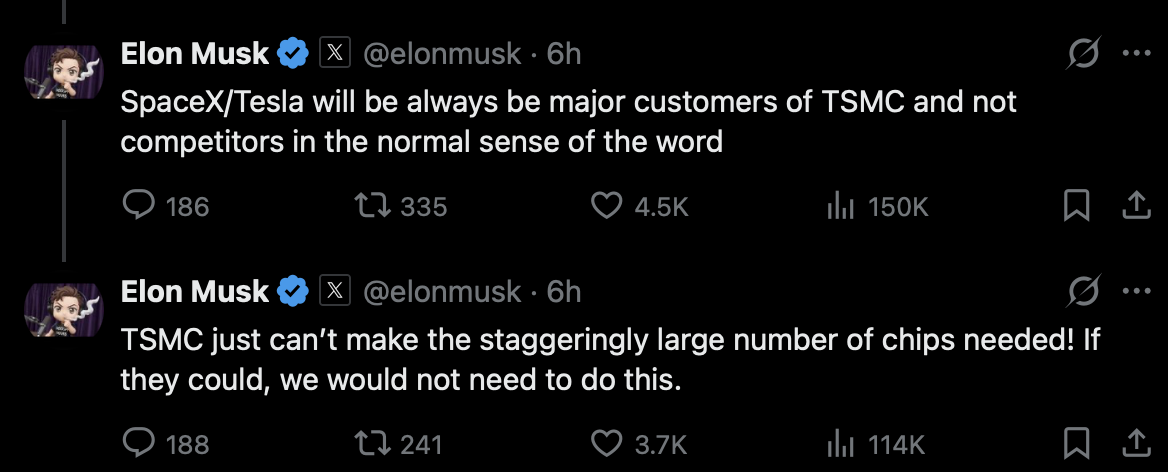View analytics for the 114K views tweet
The image size is (1168, 472).
pos(837,443)
